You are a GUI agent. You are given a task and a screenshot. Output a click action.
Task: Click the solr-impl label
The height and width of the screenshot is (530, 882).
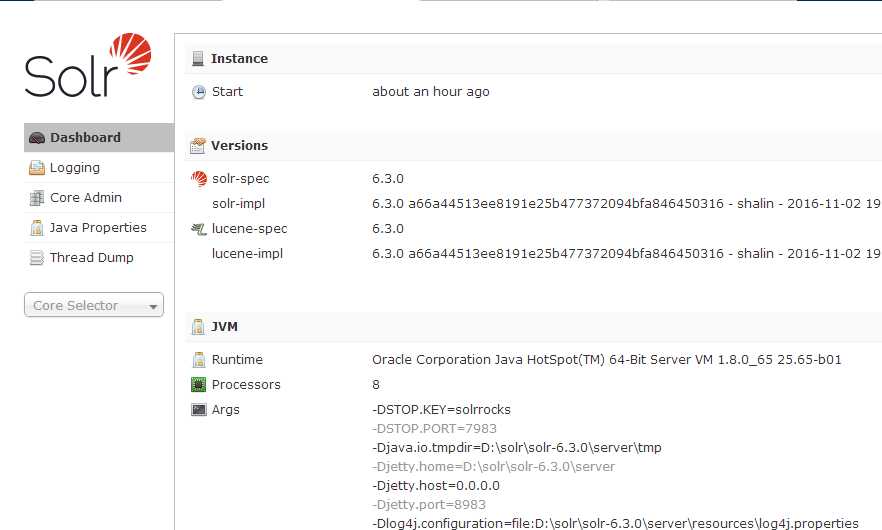pyautogui.click(x=238, y=204)
